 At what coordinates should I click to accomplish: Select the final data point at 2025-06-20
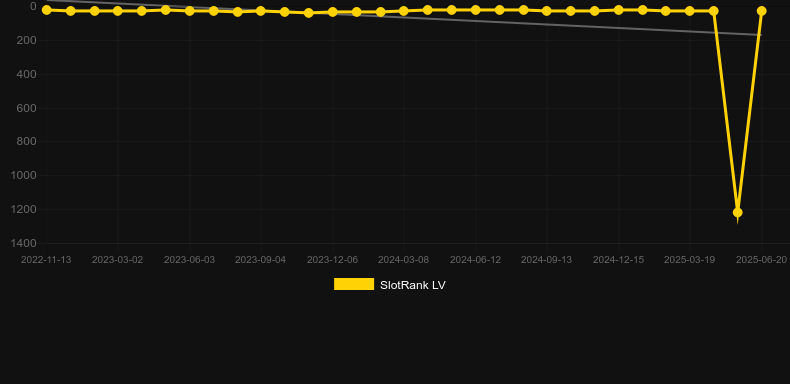coord(761,11)
